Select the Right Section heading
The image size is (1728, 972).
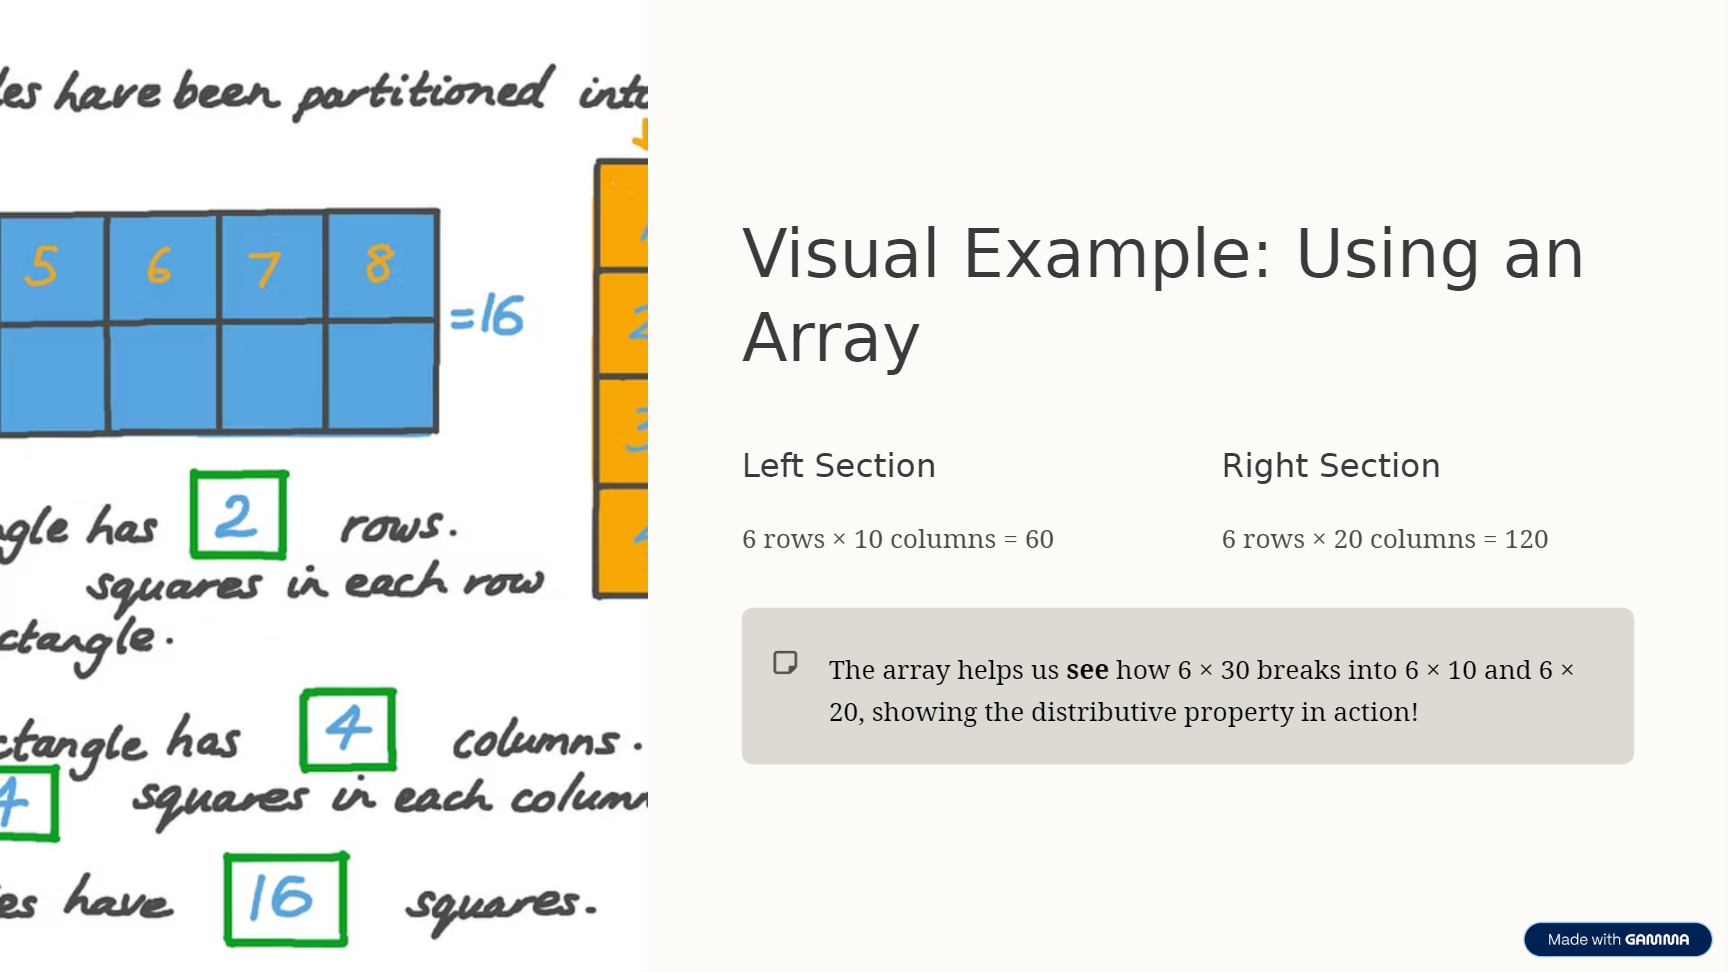tap(1330, 466)
